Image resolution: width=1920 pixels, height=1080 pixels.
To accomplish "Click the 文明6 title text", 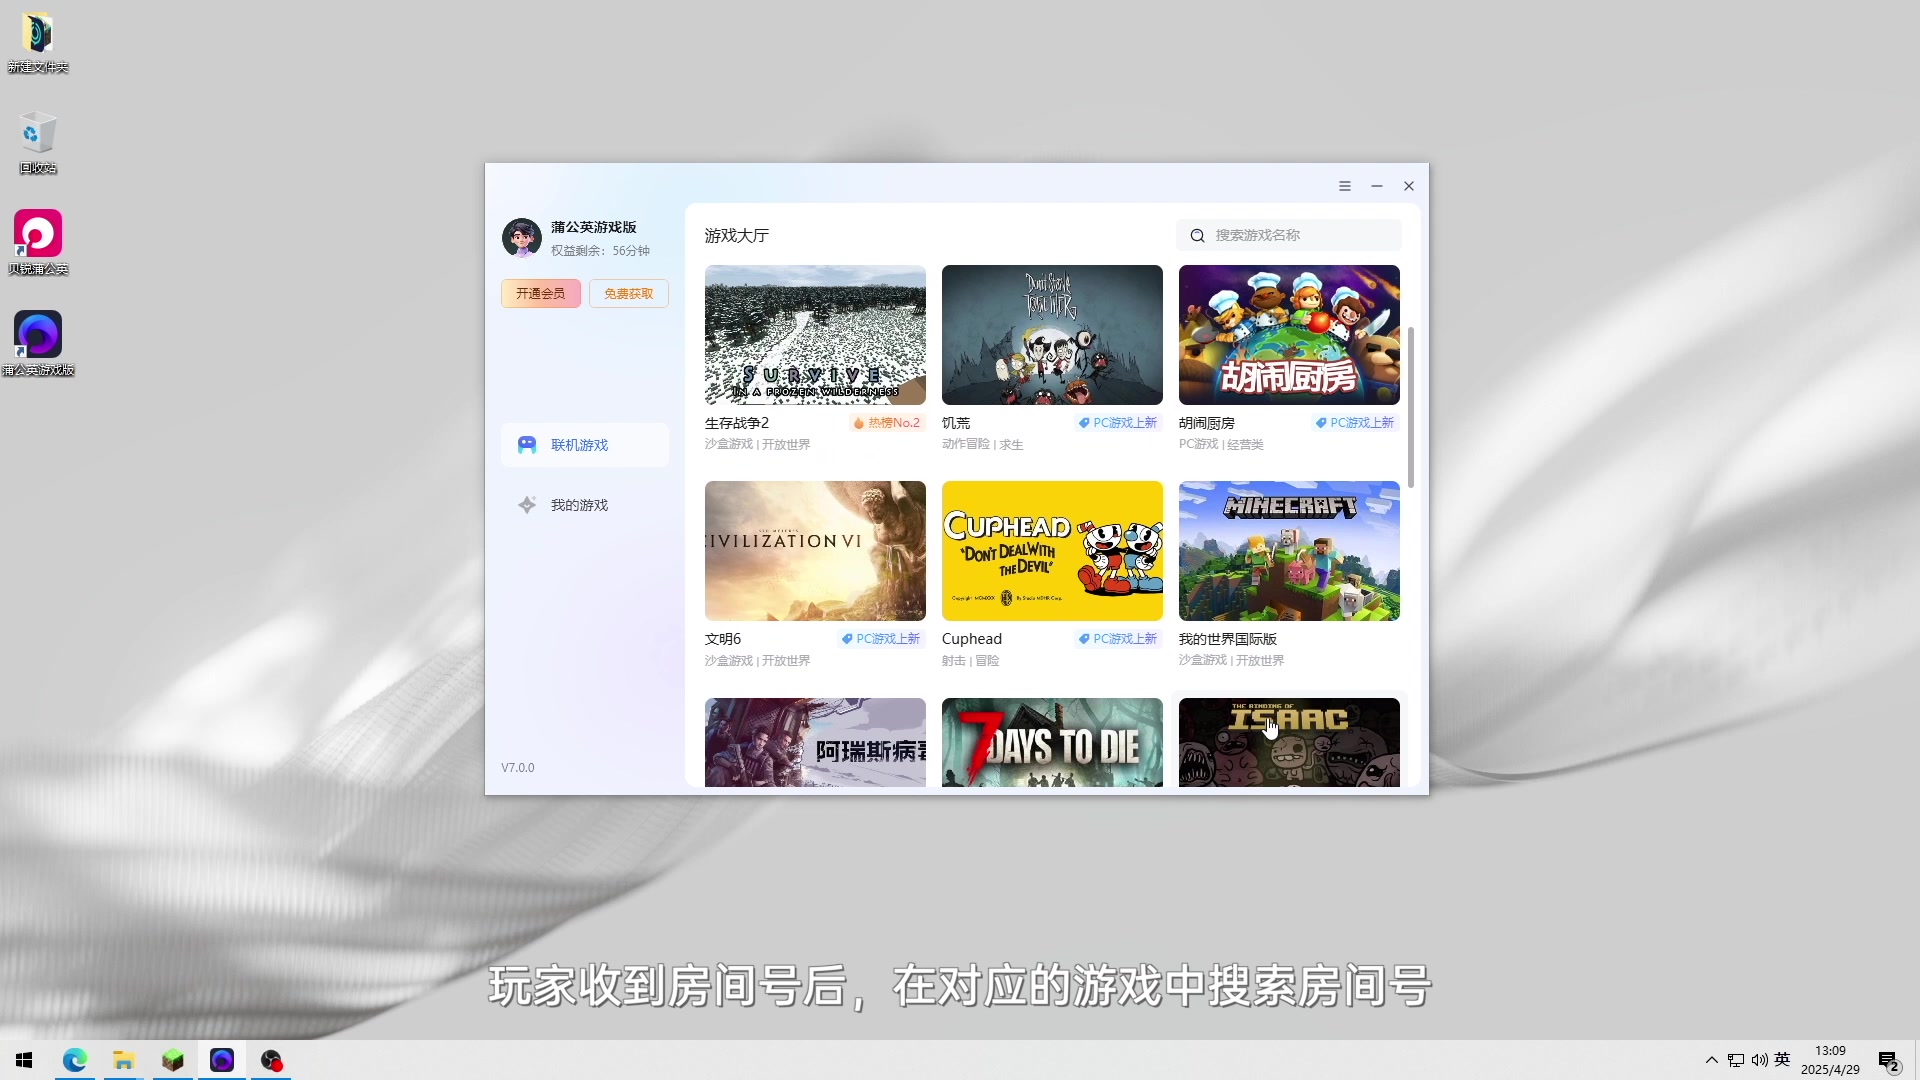I will (723, 639).
